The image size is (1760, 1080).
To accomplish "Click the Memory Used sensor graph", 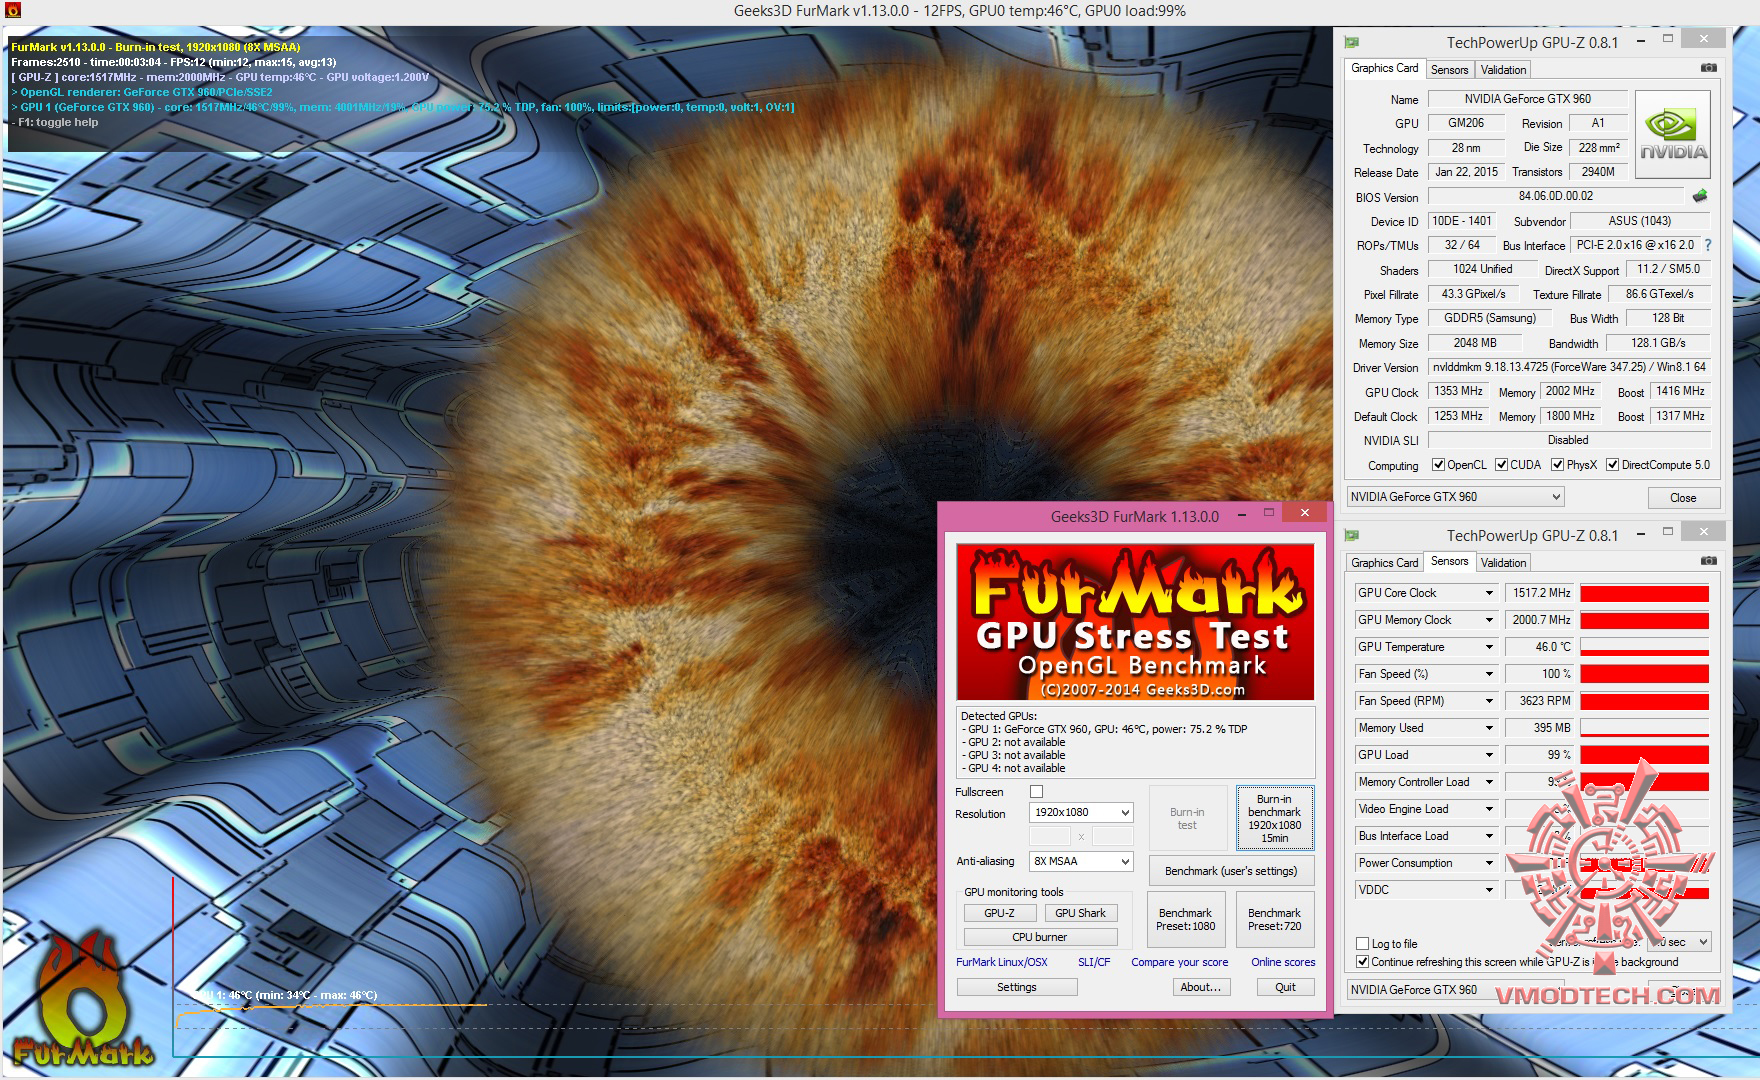I will tap(1644, 728).
